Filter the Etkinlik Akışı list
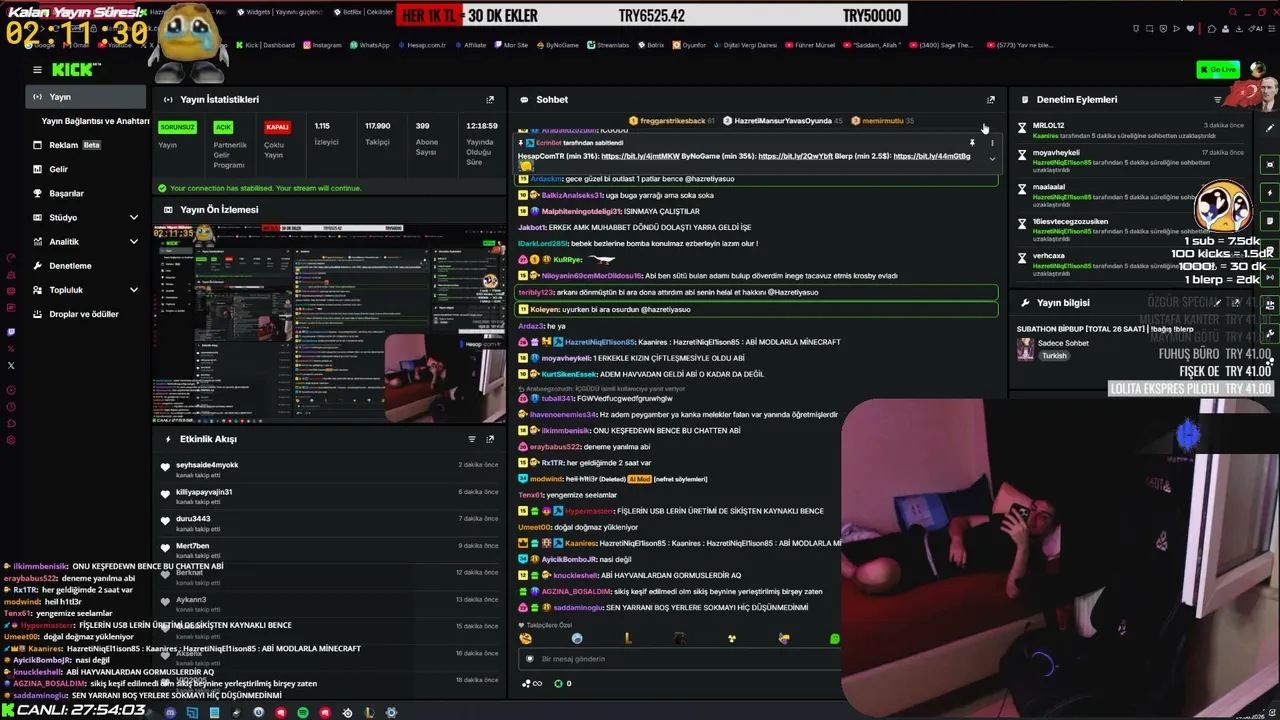1280x720 pixels. coord(472,439)
